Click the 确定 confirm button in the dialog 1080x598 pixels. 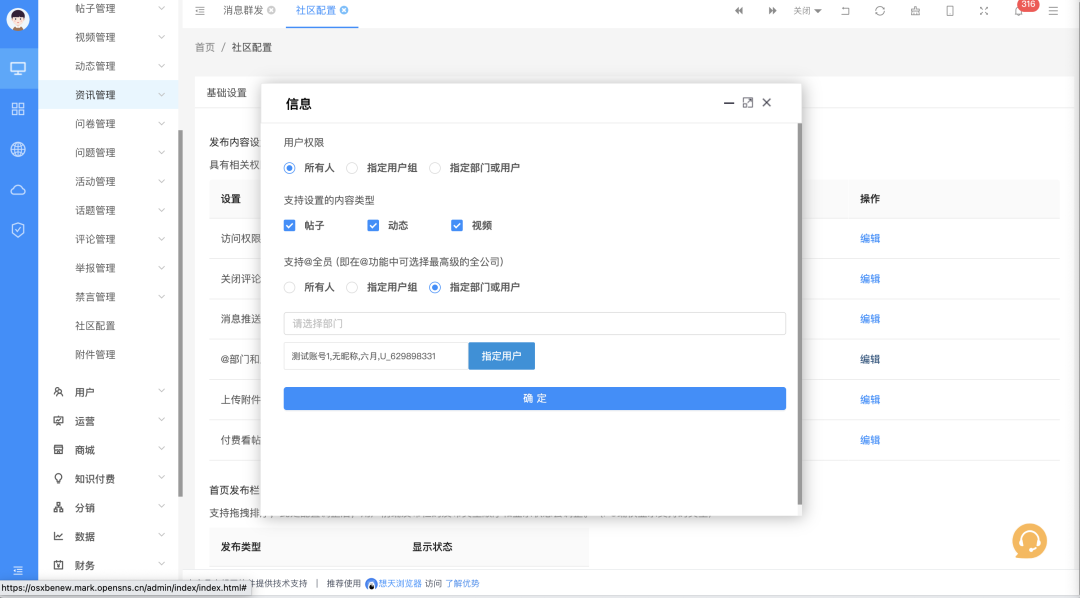pos(535,398)
